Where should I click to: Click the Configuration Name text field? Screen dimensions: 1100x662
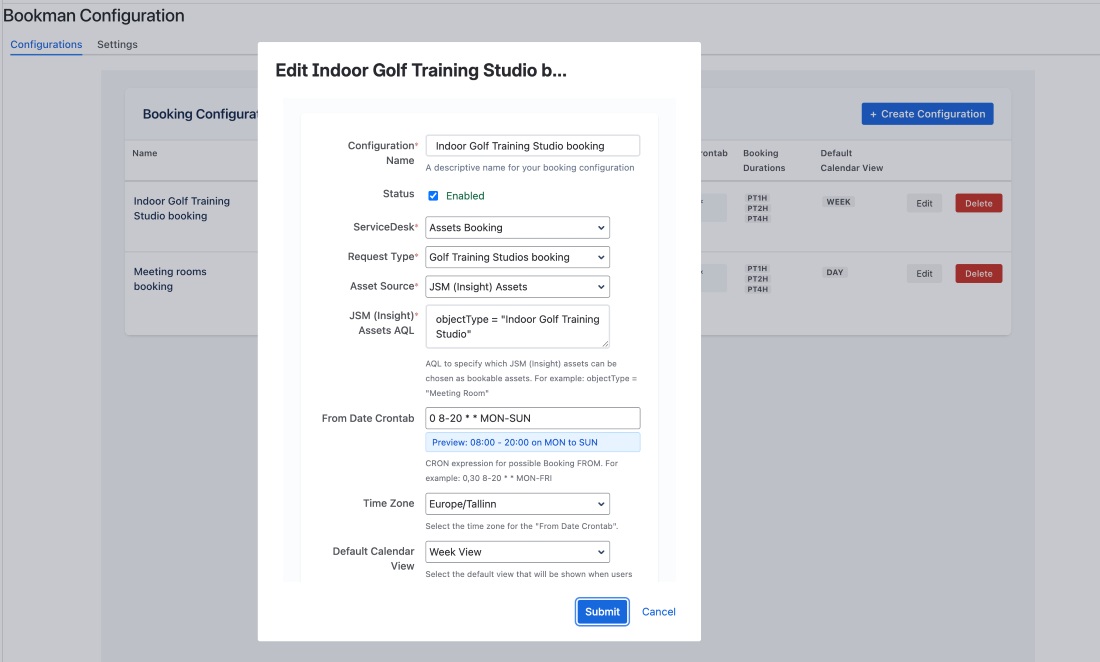point(532,146)
